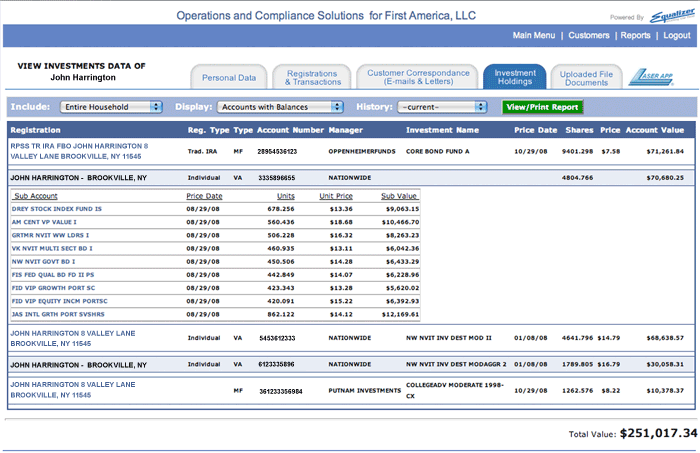The height and width of the screenshot is (453, 700).
Task: Switch to the Personal Data tab
Action: pos(229,78)
